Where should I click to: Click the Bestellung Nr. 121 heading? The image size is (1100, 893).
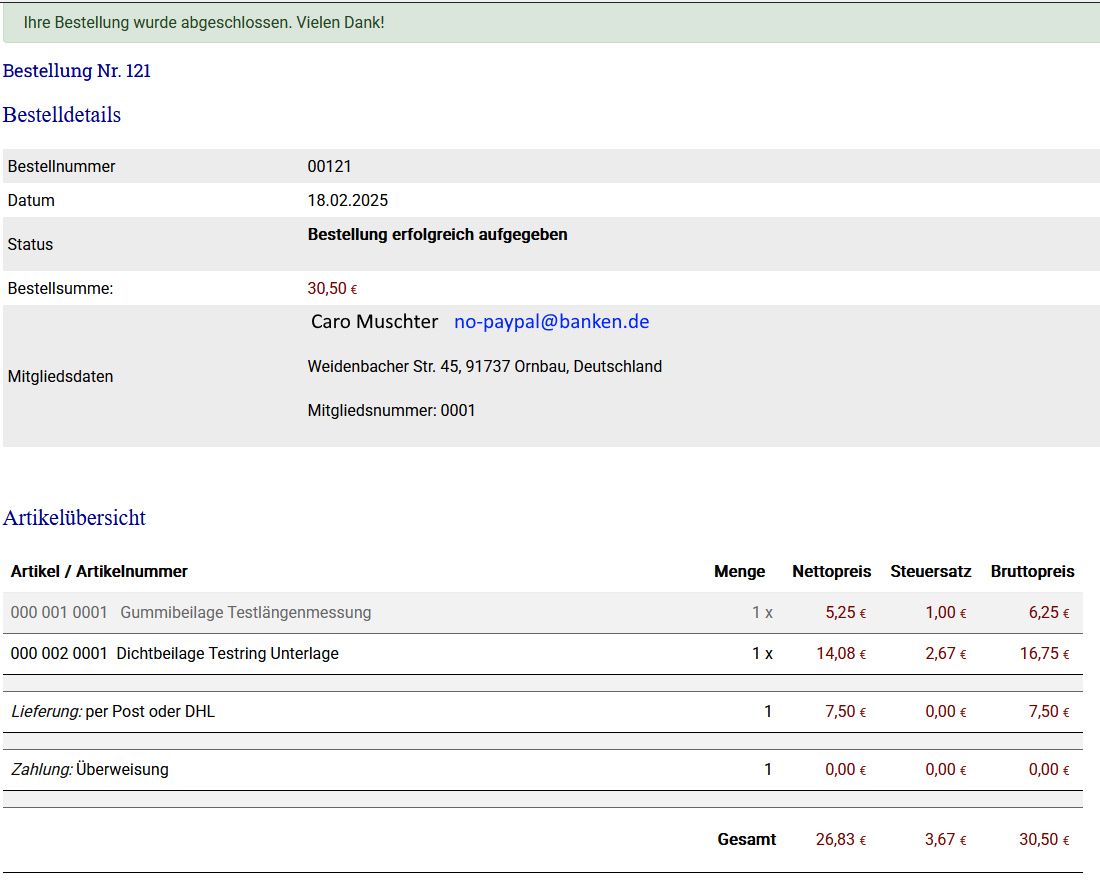77,71
